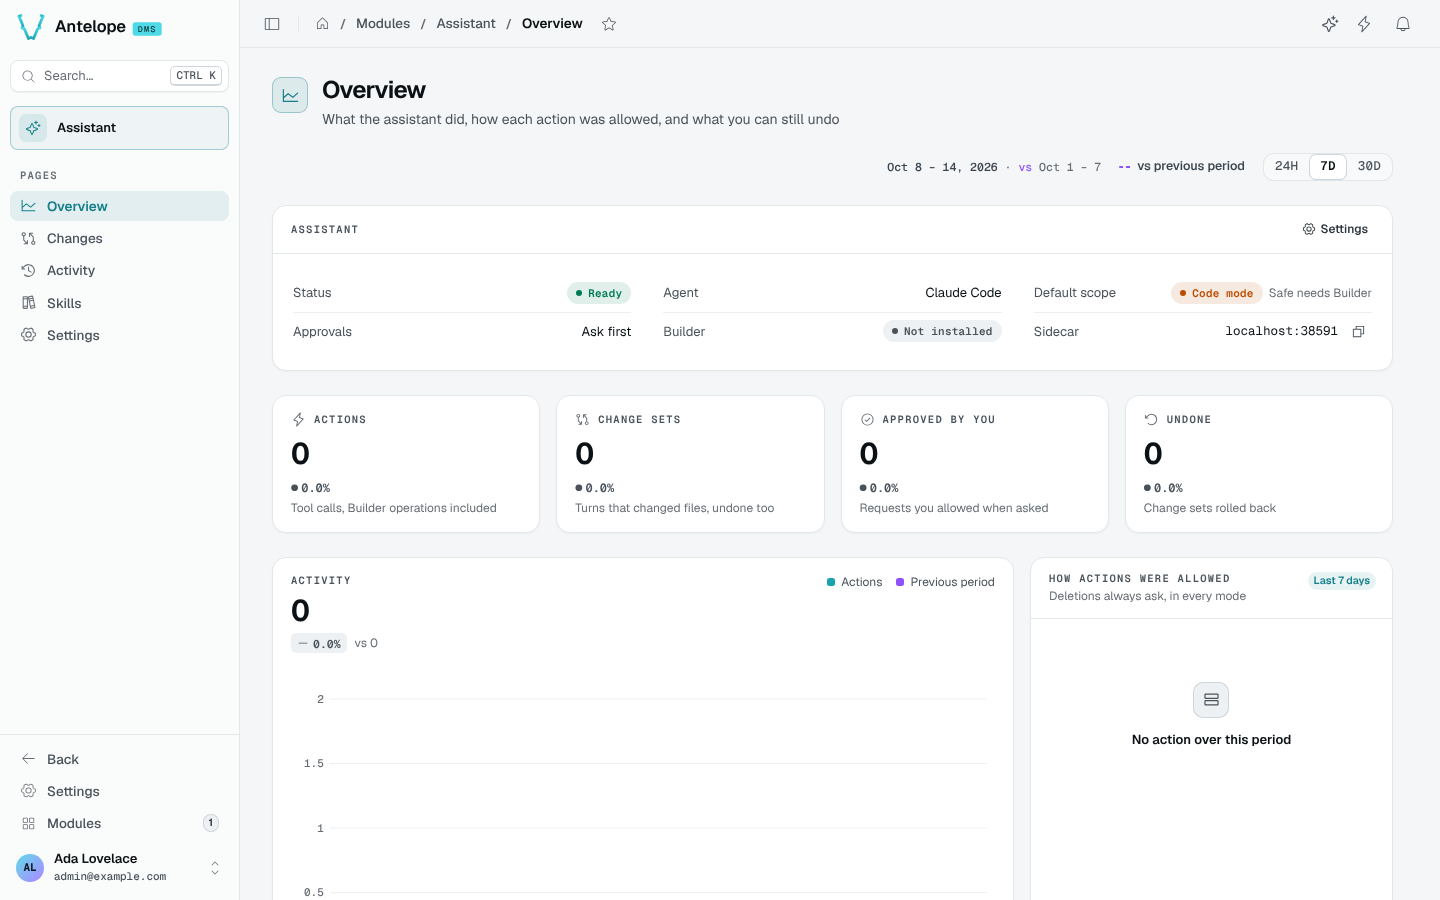Image resolution: width=1440 pixels, height=900 pixels.
Task: Click the Actions legend entry
Action: [x=854, y=582]
